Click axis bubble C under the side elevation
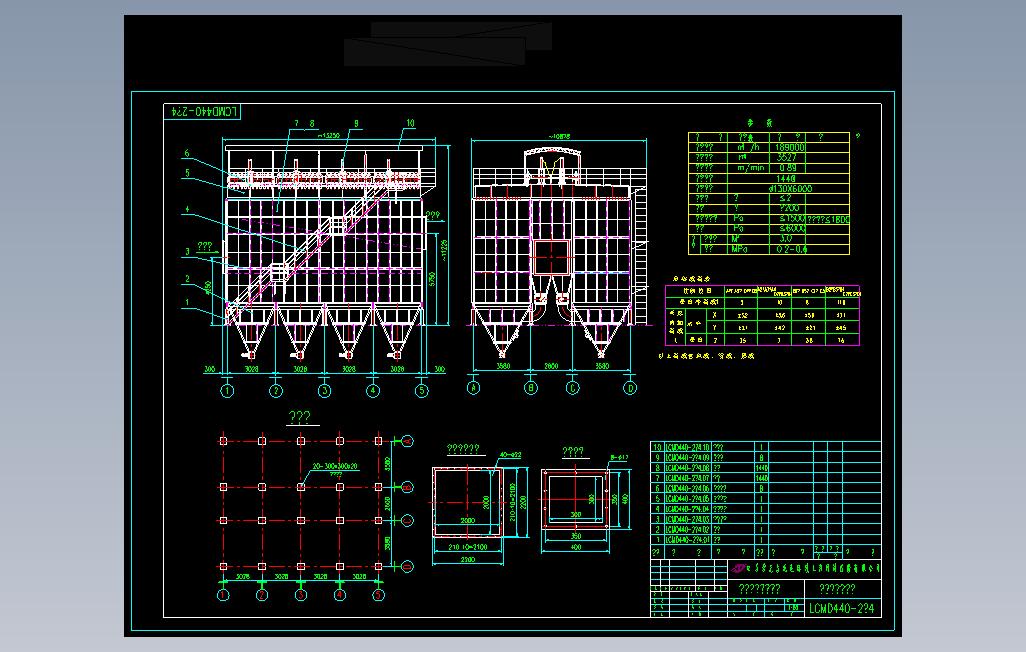This screenshot has height=652, width=1026. click(x=573, y=388)
